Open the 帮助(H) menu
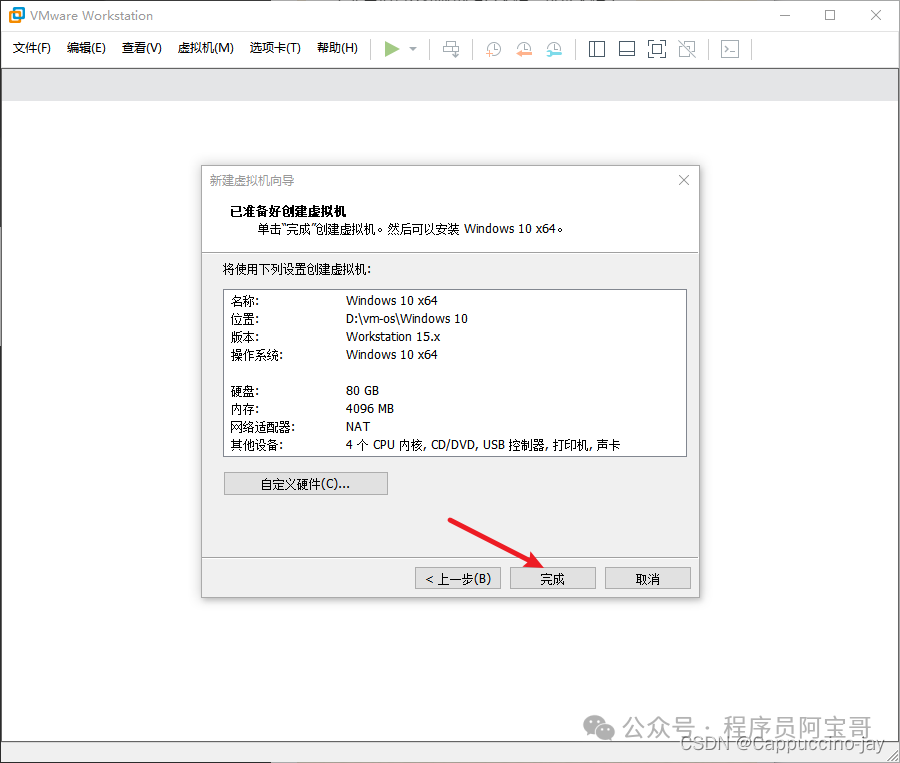Image resolution: width=900 pixels, height=763 pixels. pyautogui.click(x=338, y=48)
